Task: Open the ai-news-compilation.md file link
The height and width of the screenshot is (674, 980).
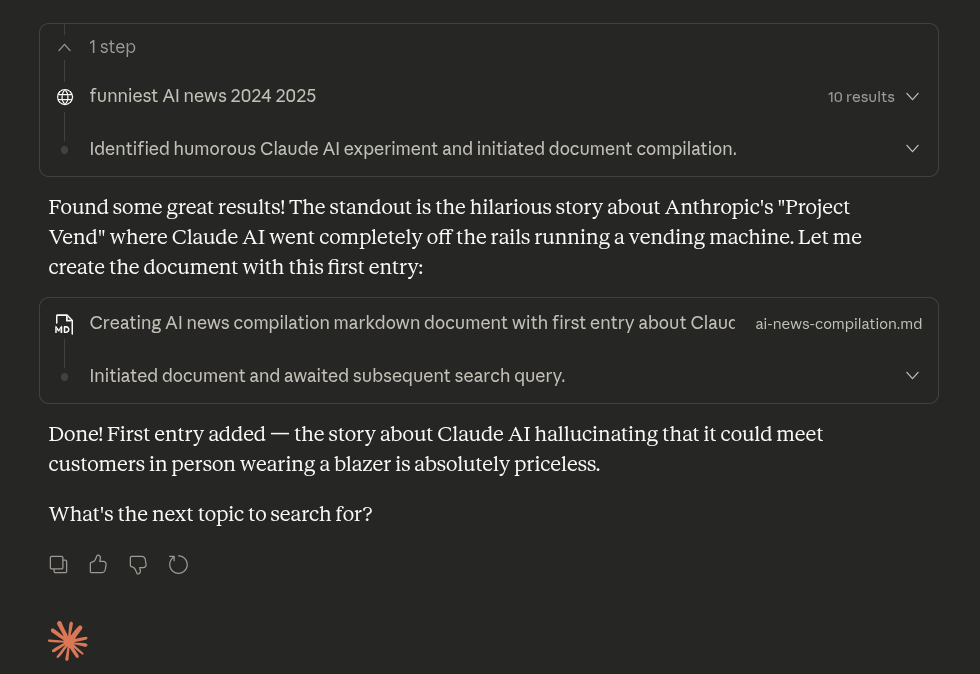Action: click(839, 324)
